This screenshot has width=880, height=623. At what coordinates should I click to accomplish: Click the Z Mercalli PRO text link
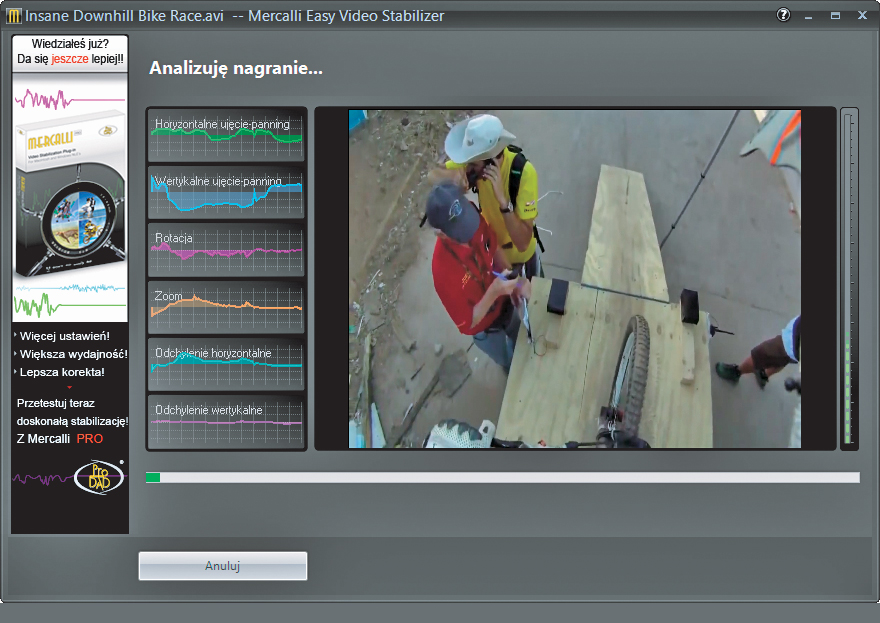60,438
